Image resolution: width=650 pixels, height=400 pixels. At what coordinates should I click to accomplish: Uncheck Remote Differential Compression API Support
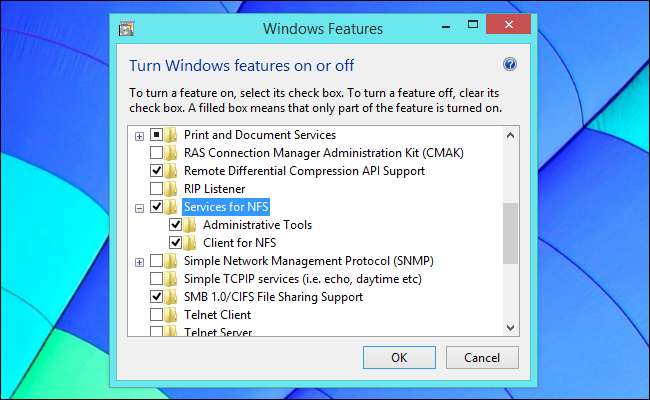(155, 171)
